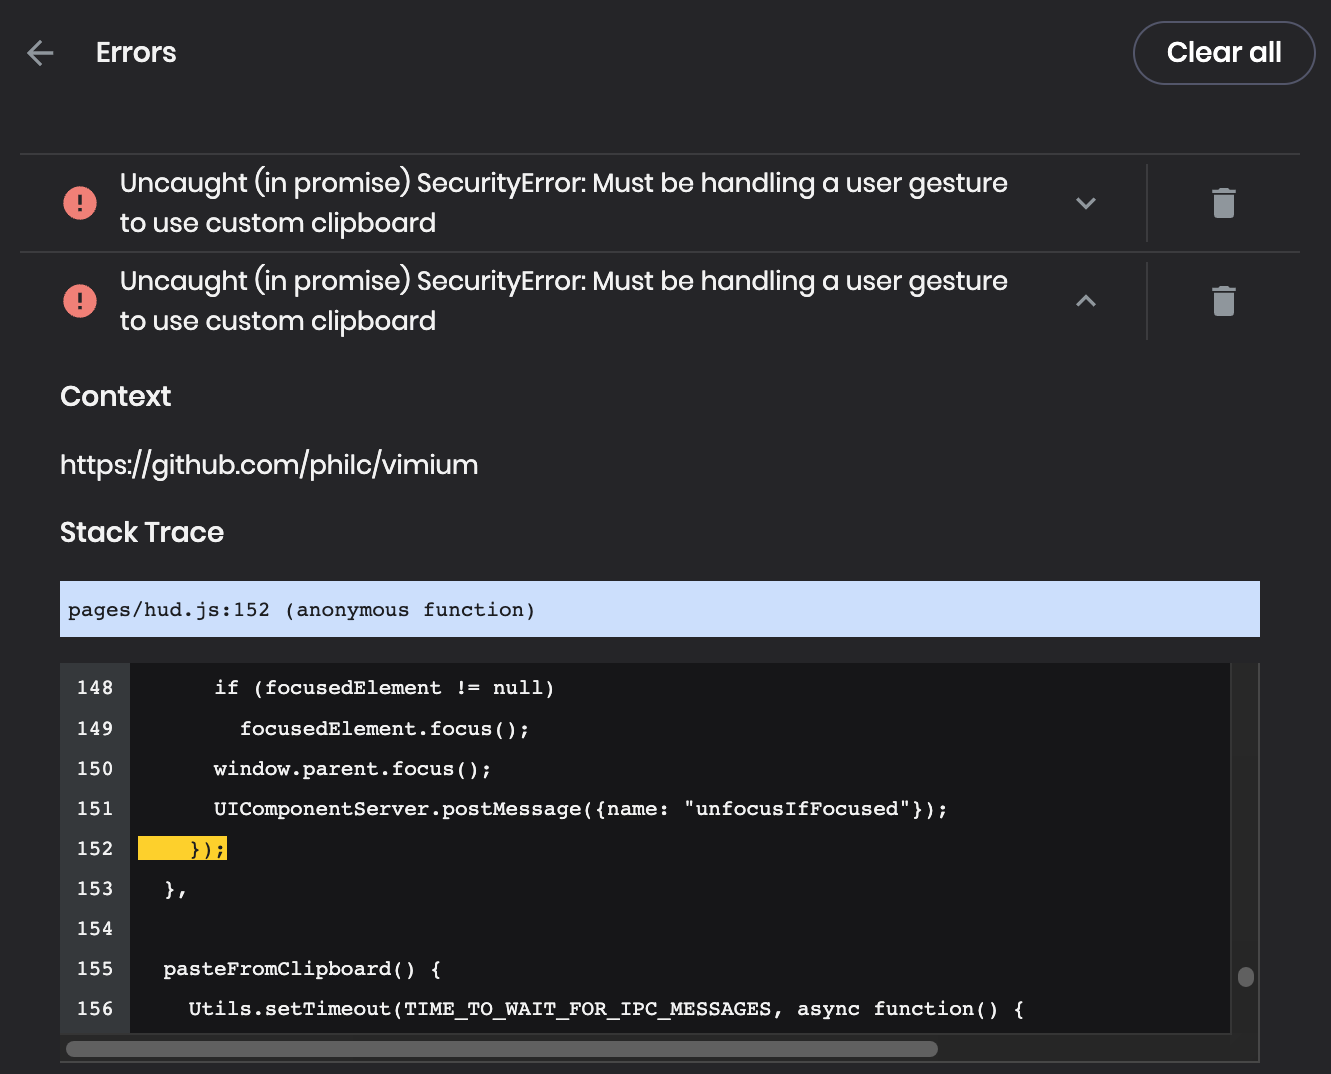This screenshot has height=1074, width=1331.
Task: Collapse the expanded SecurityError entry
Action: click(x=1085, y=300)
